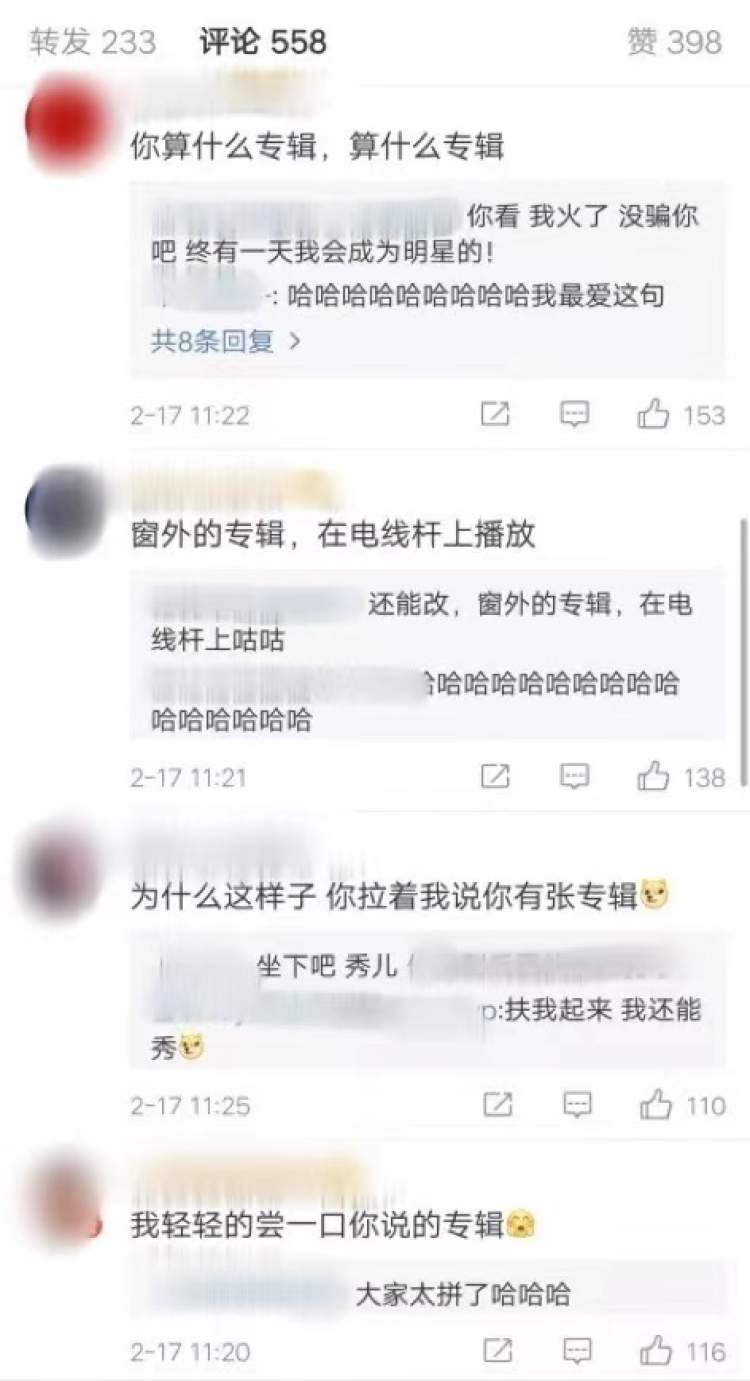The image size is (750, 1381).
Task: Reply to the comment posted at 11:22
Action: point(574,414)
